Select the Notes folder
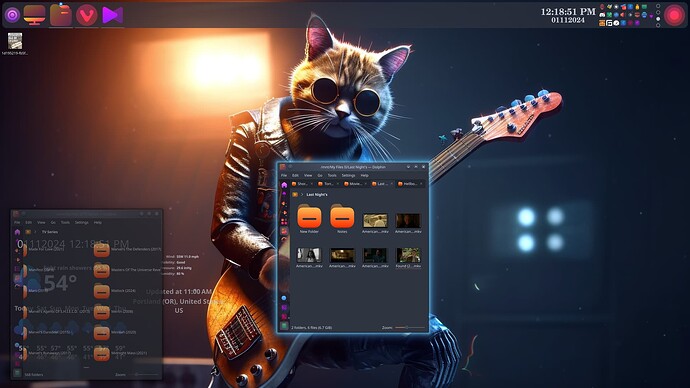 (342, 218)
